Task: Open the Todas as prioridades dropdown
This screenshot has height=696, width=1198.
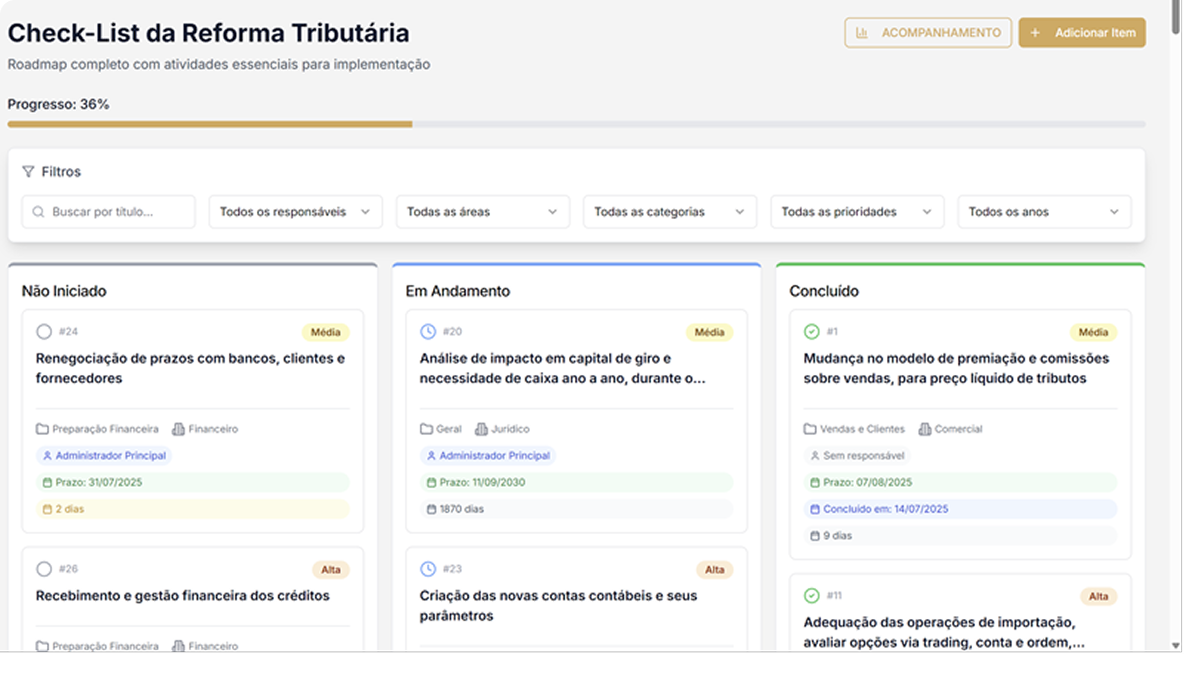Action: [856, 212]
